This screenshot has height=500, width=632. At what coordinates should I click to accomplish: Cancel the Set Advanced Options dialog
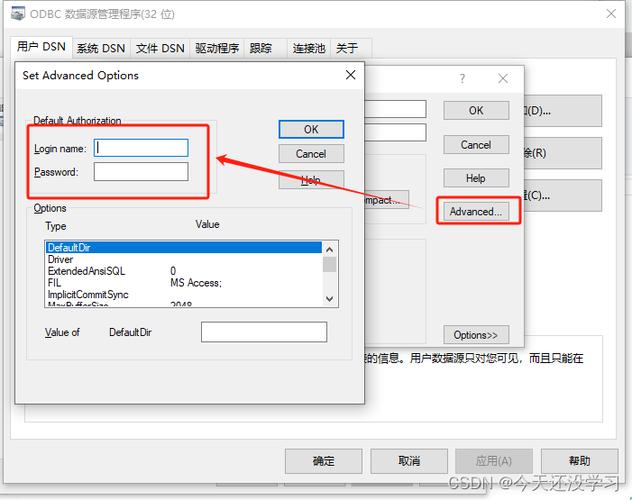click(x=311, y=154)
